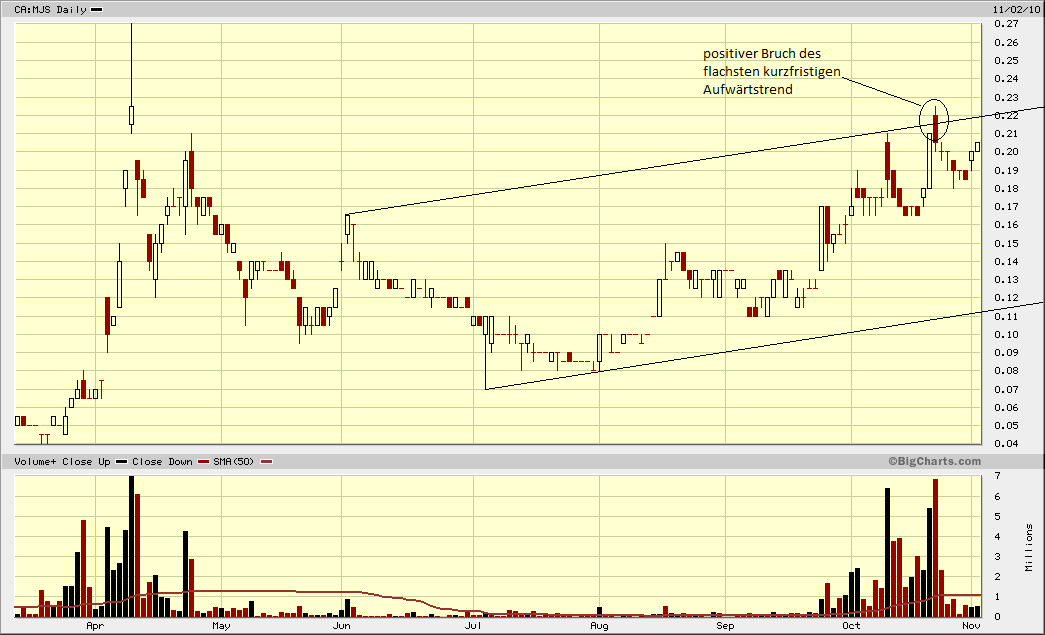Click the 0.07 price axis label
The height and width of the screenshot is (635, 1045).
pyautogui.click(x=1006, y=389)
